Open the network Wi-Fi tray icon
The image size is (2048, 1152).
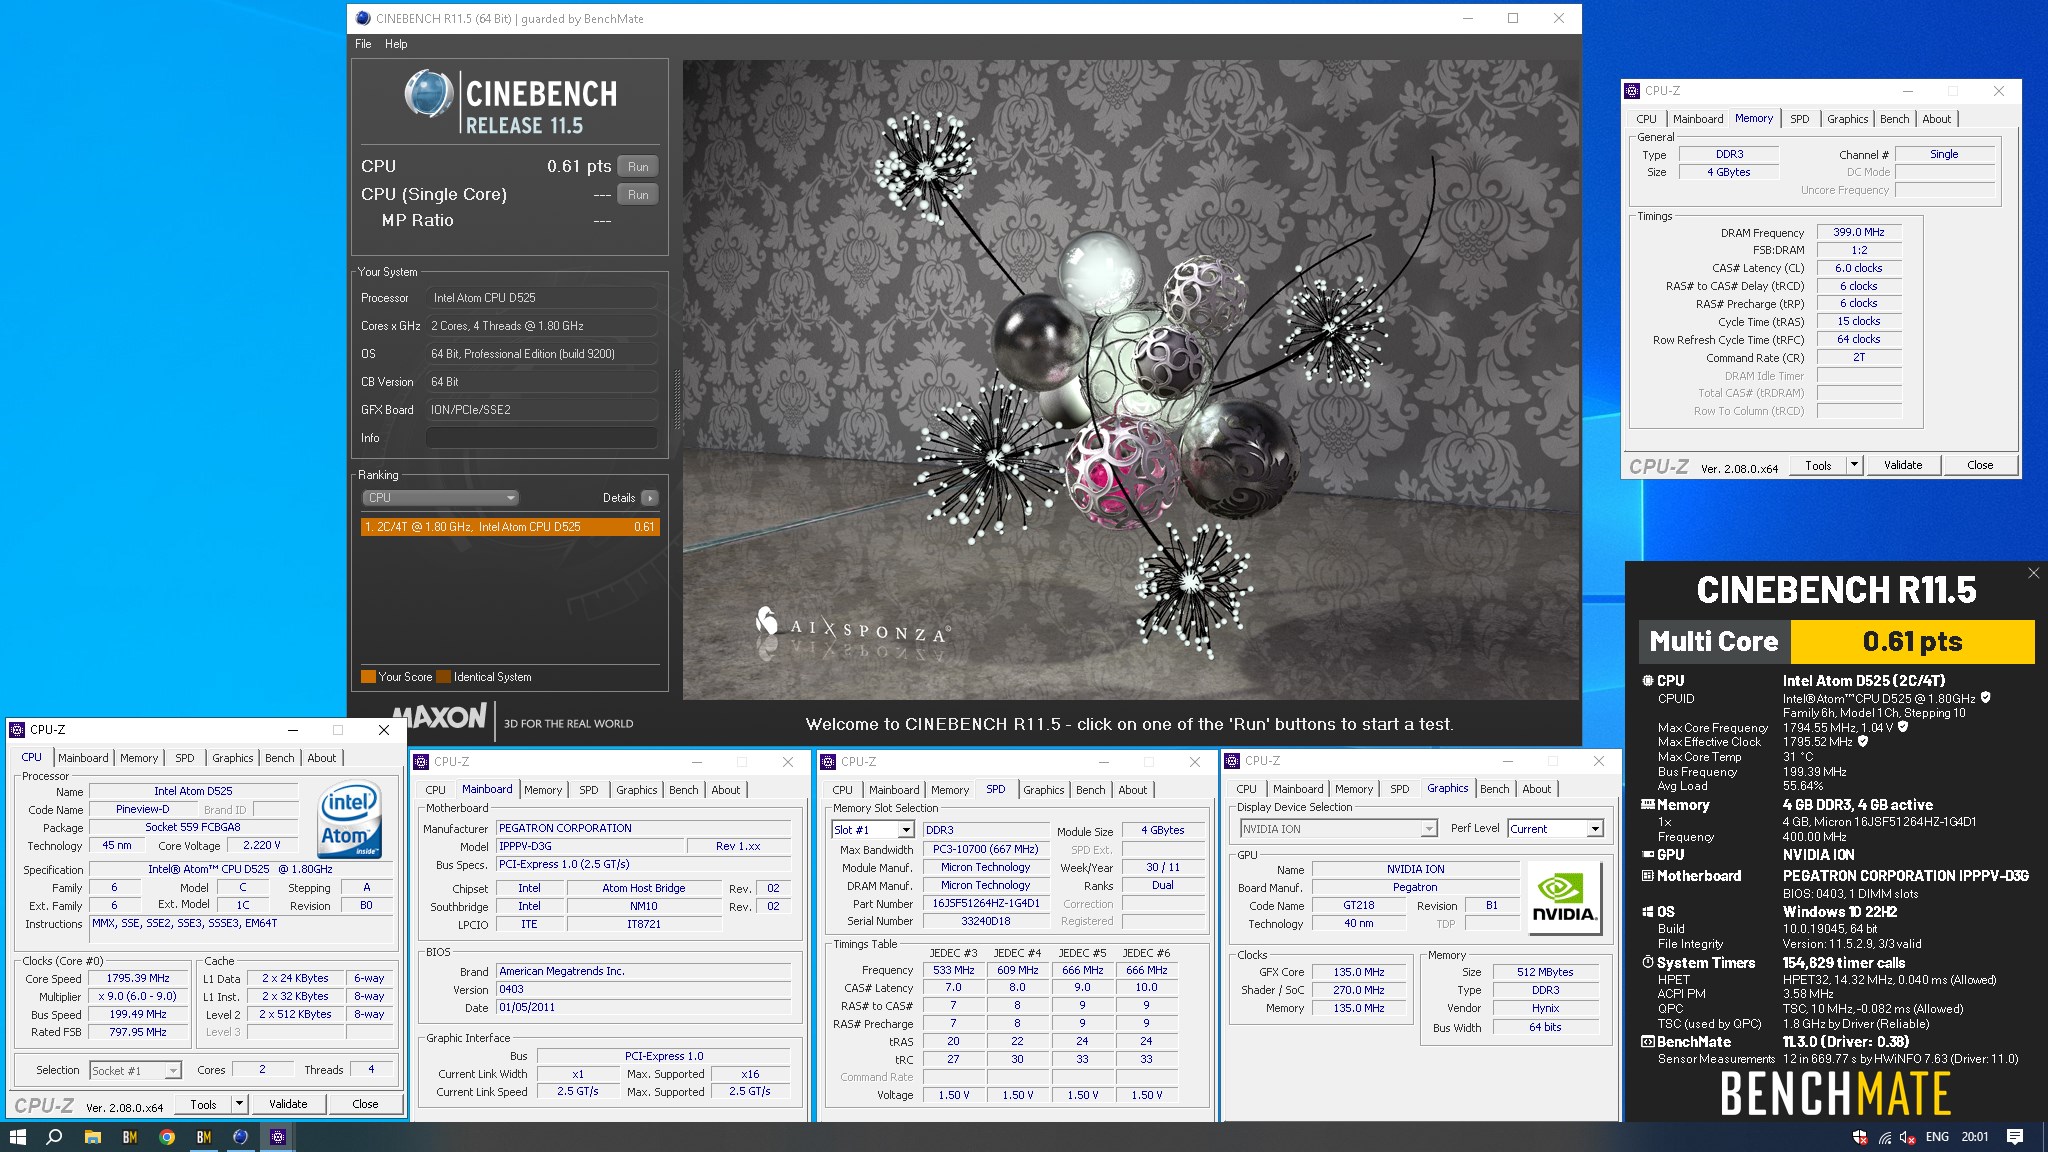pos(1884,1137)
